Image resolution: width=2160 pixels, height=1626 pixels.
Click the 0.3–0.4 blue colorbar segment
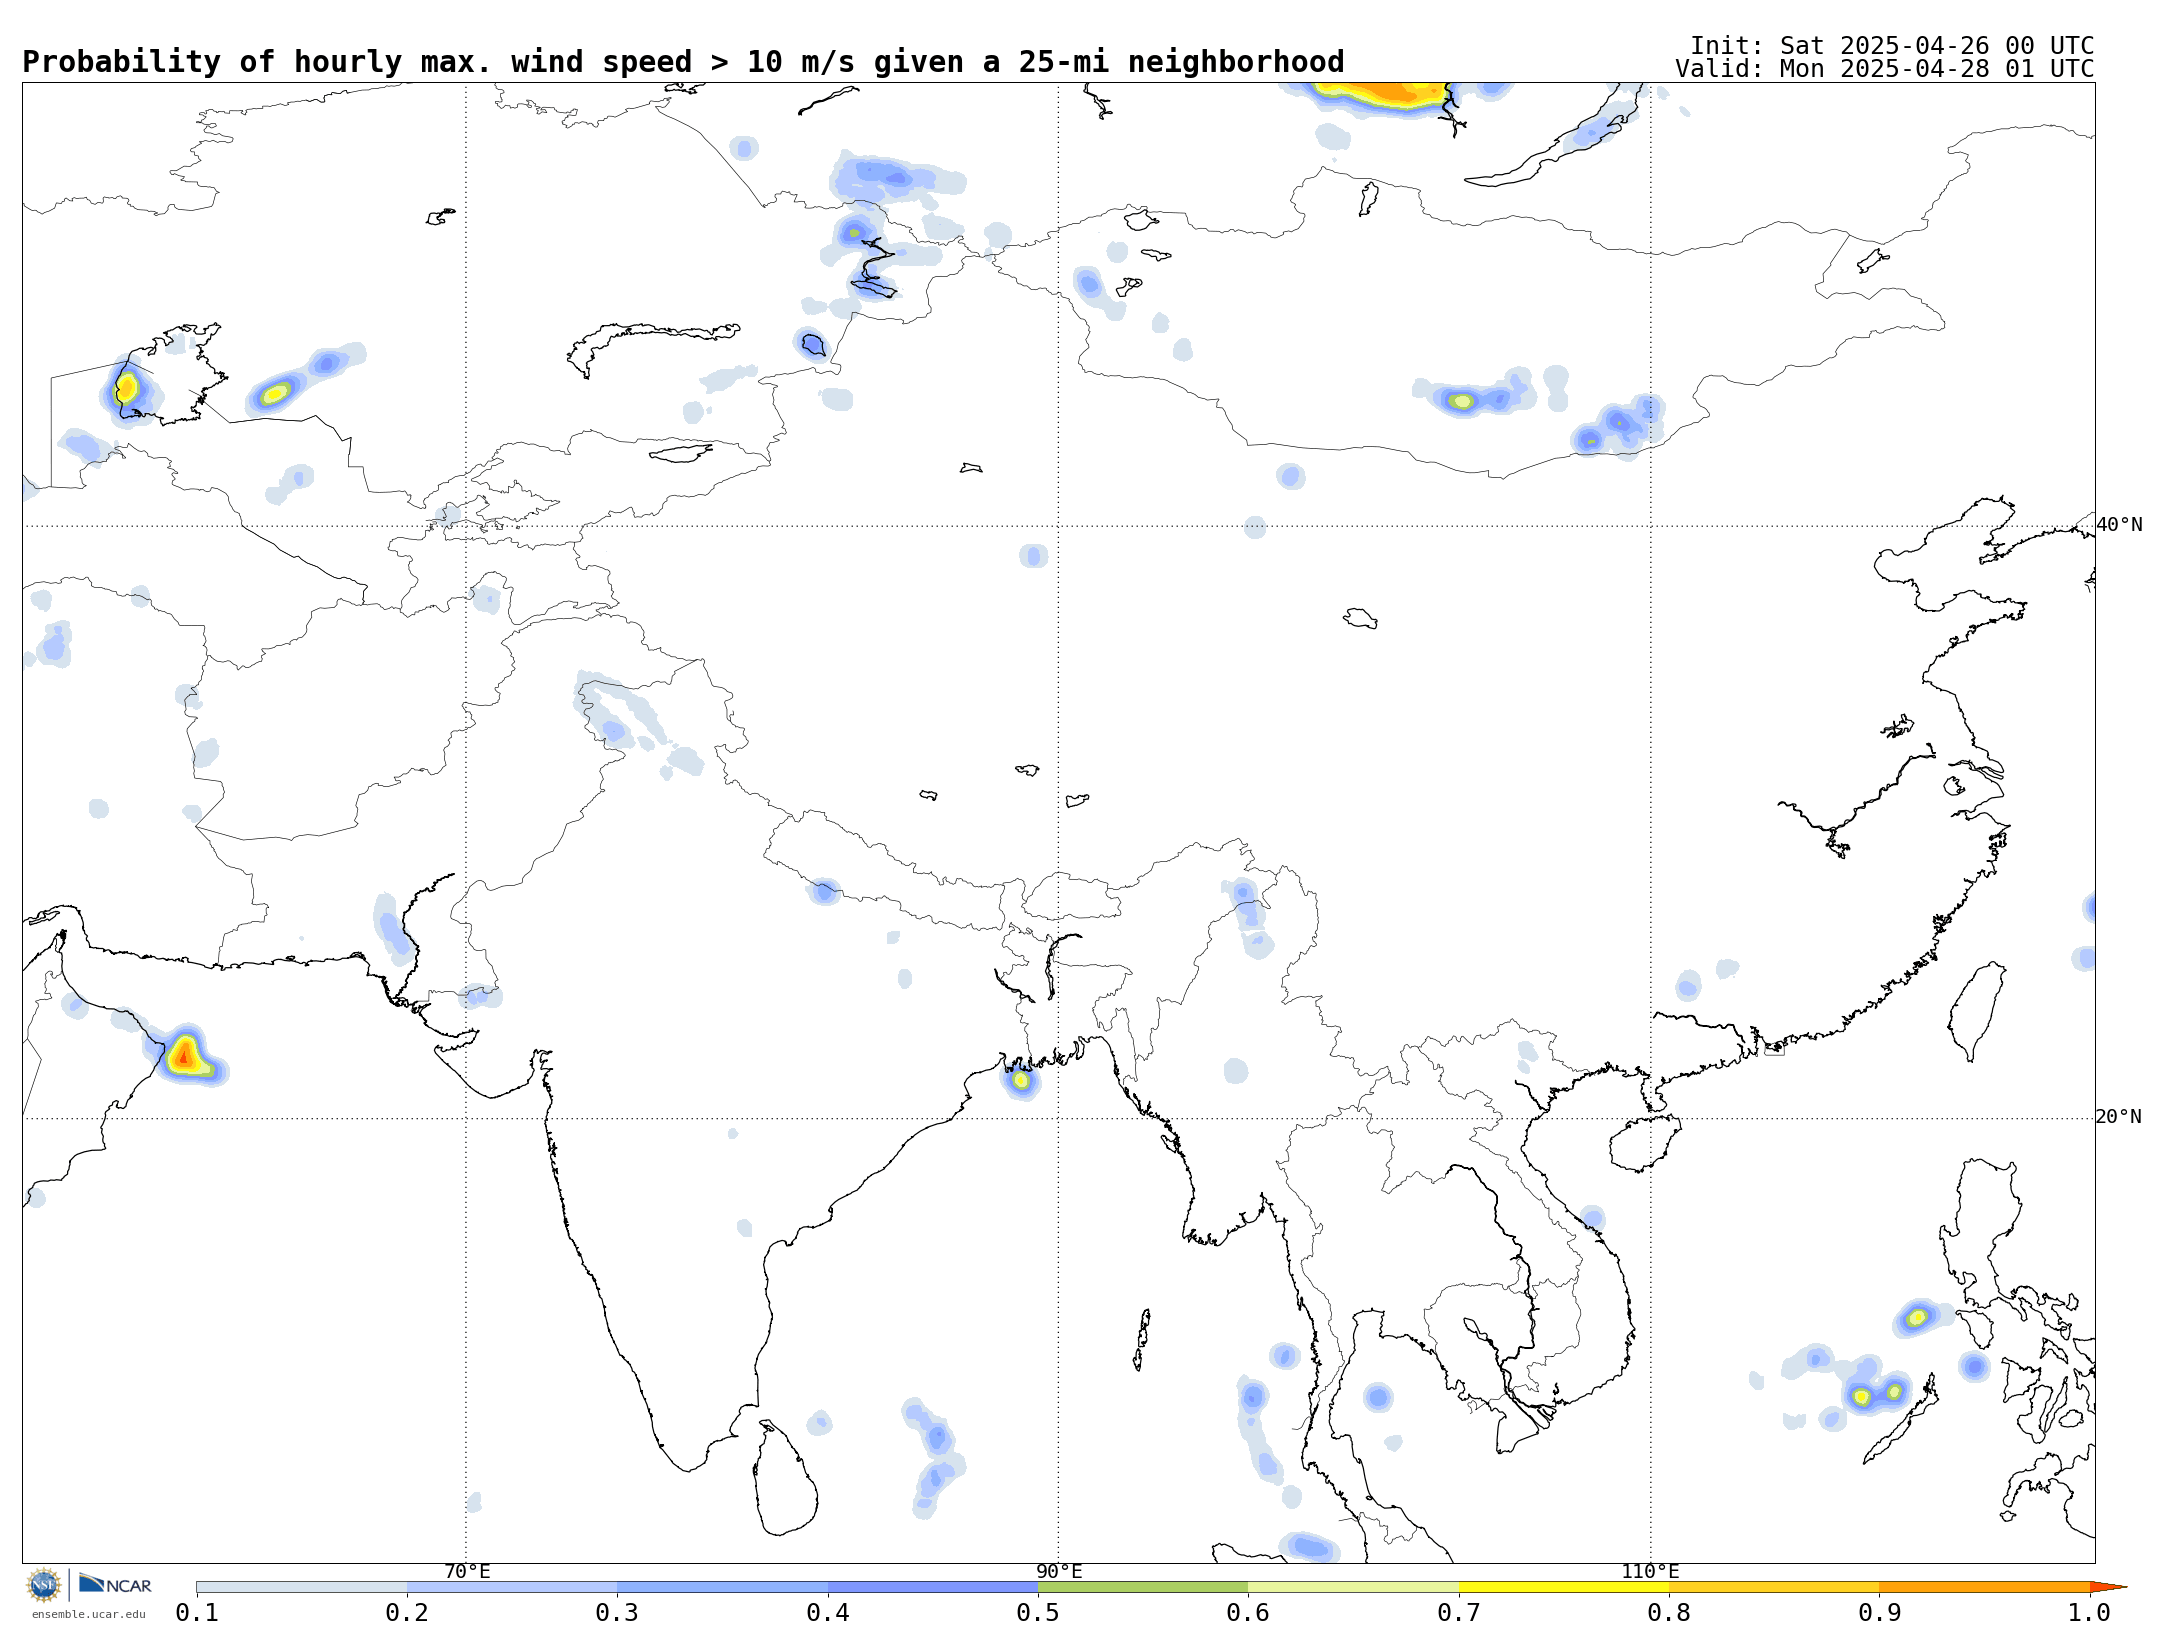pyautogui.click(x=722, y=1587)
